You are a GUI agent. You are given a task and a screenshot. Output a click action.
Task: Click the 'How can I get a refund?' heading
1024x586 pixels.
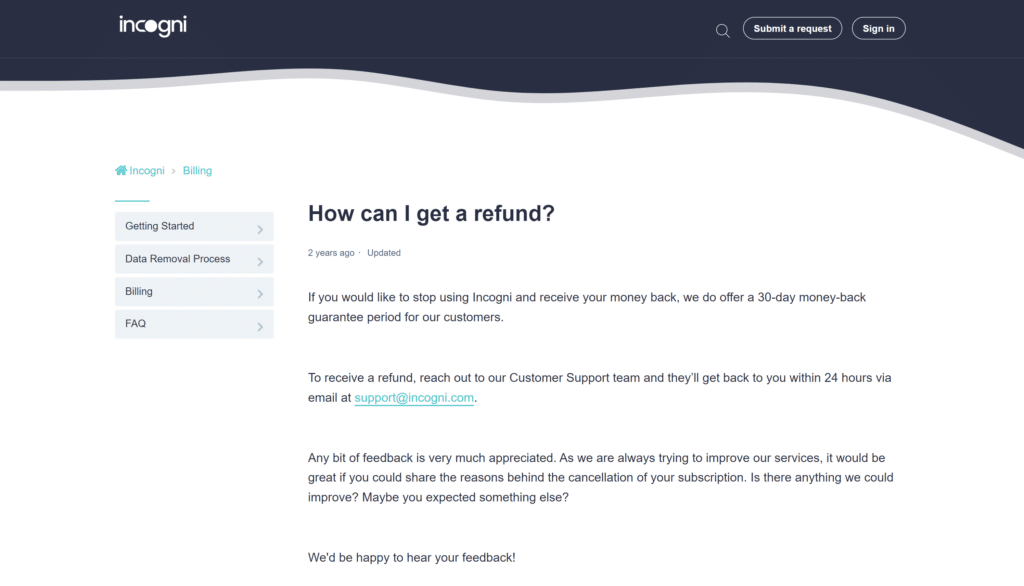coord(431,214)
